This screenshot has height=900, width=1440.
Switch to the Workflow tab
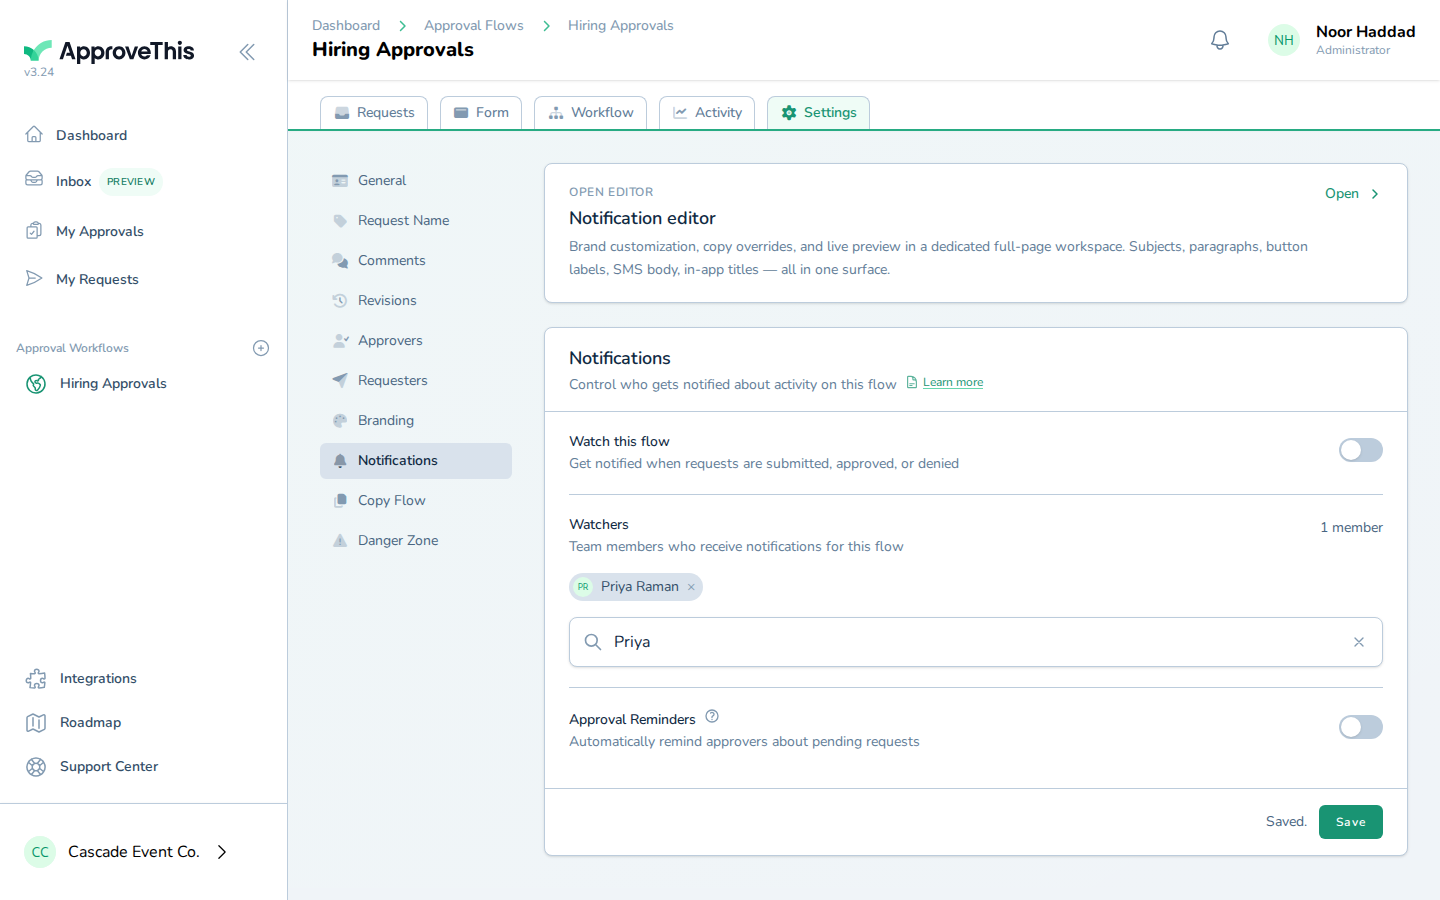[591, 113]
